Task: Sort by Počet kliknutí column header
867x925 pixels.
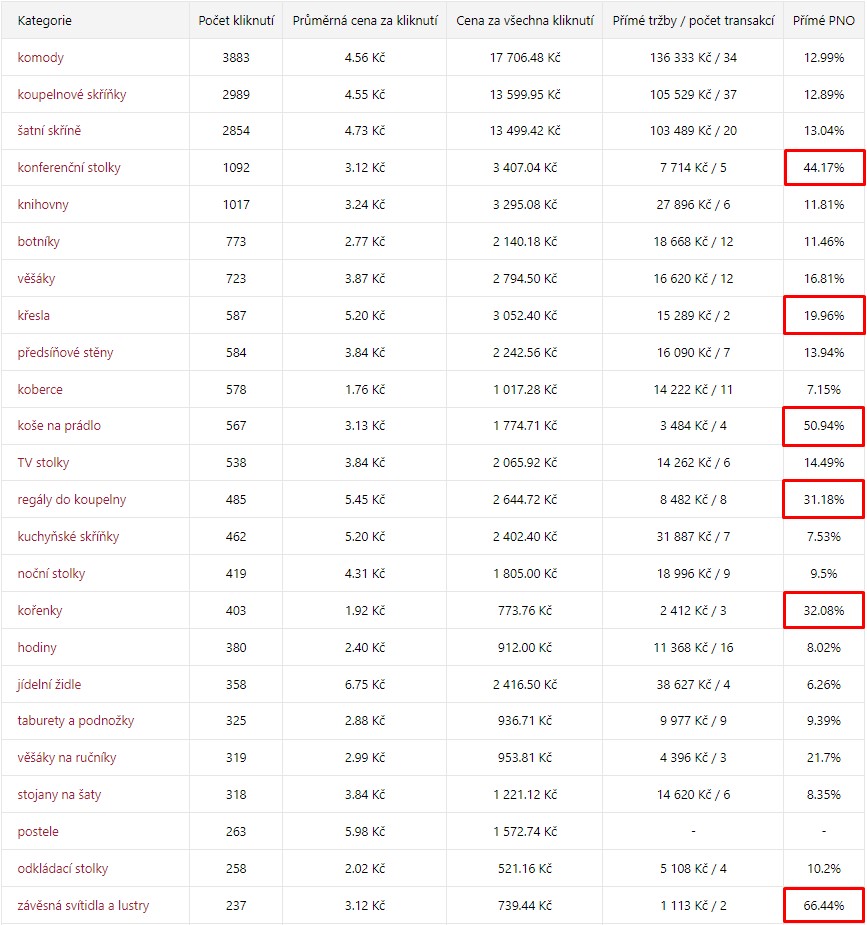Action: [236, 21]
